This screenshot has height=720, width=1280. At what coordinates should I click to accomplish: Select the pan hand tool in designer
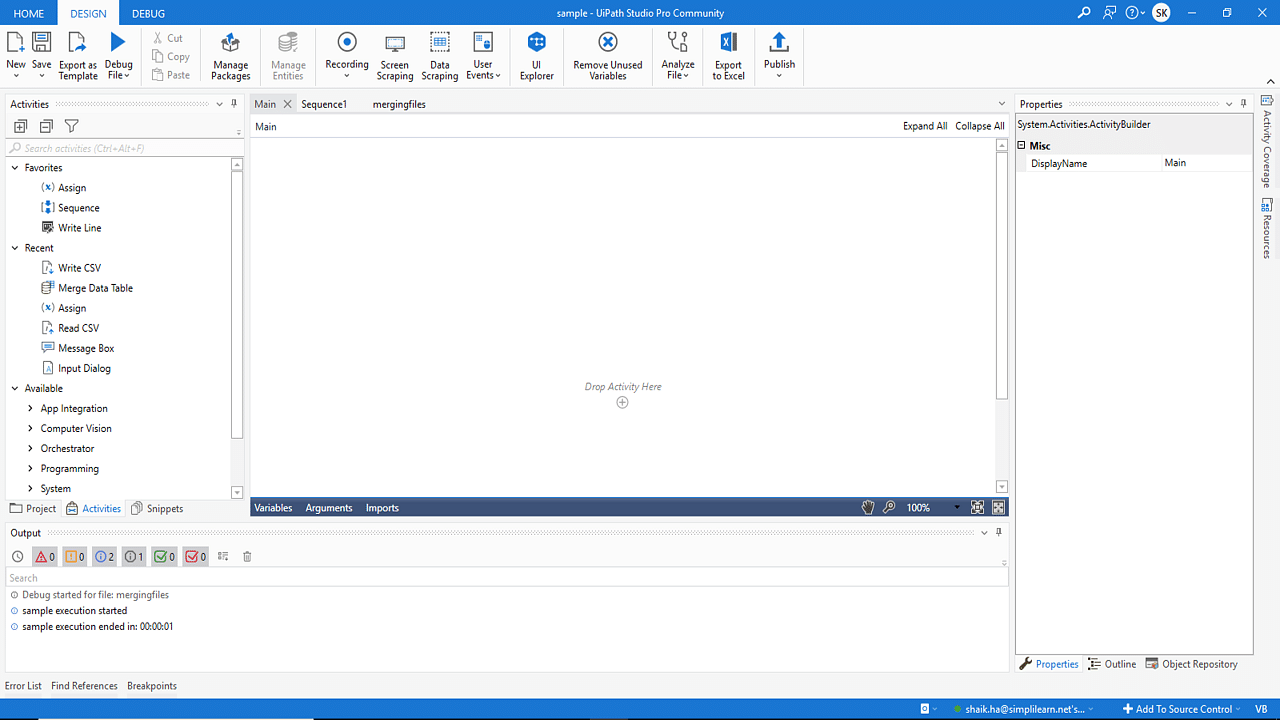868,508
